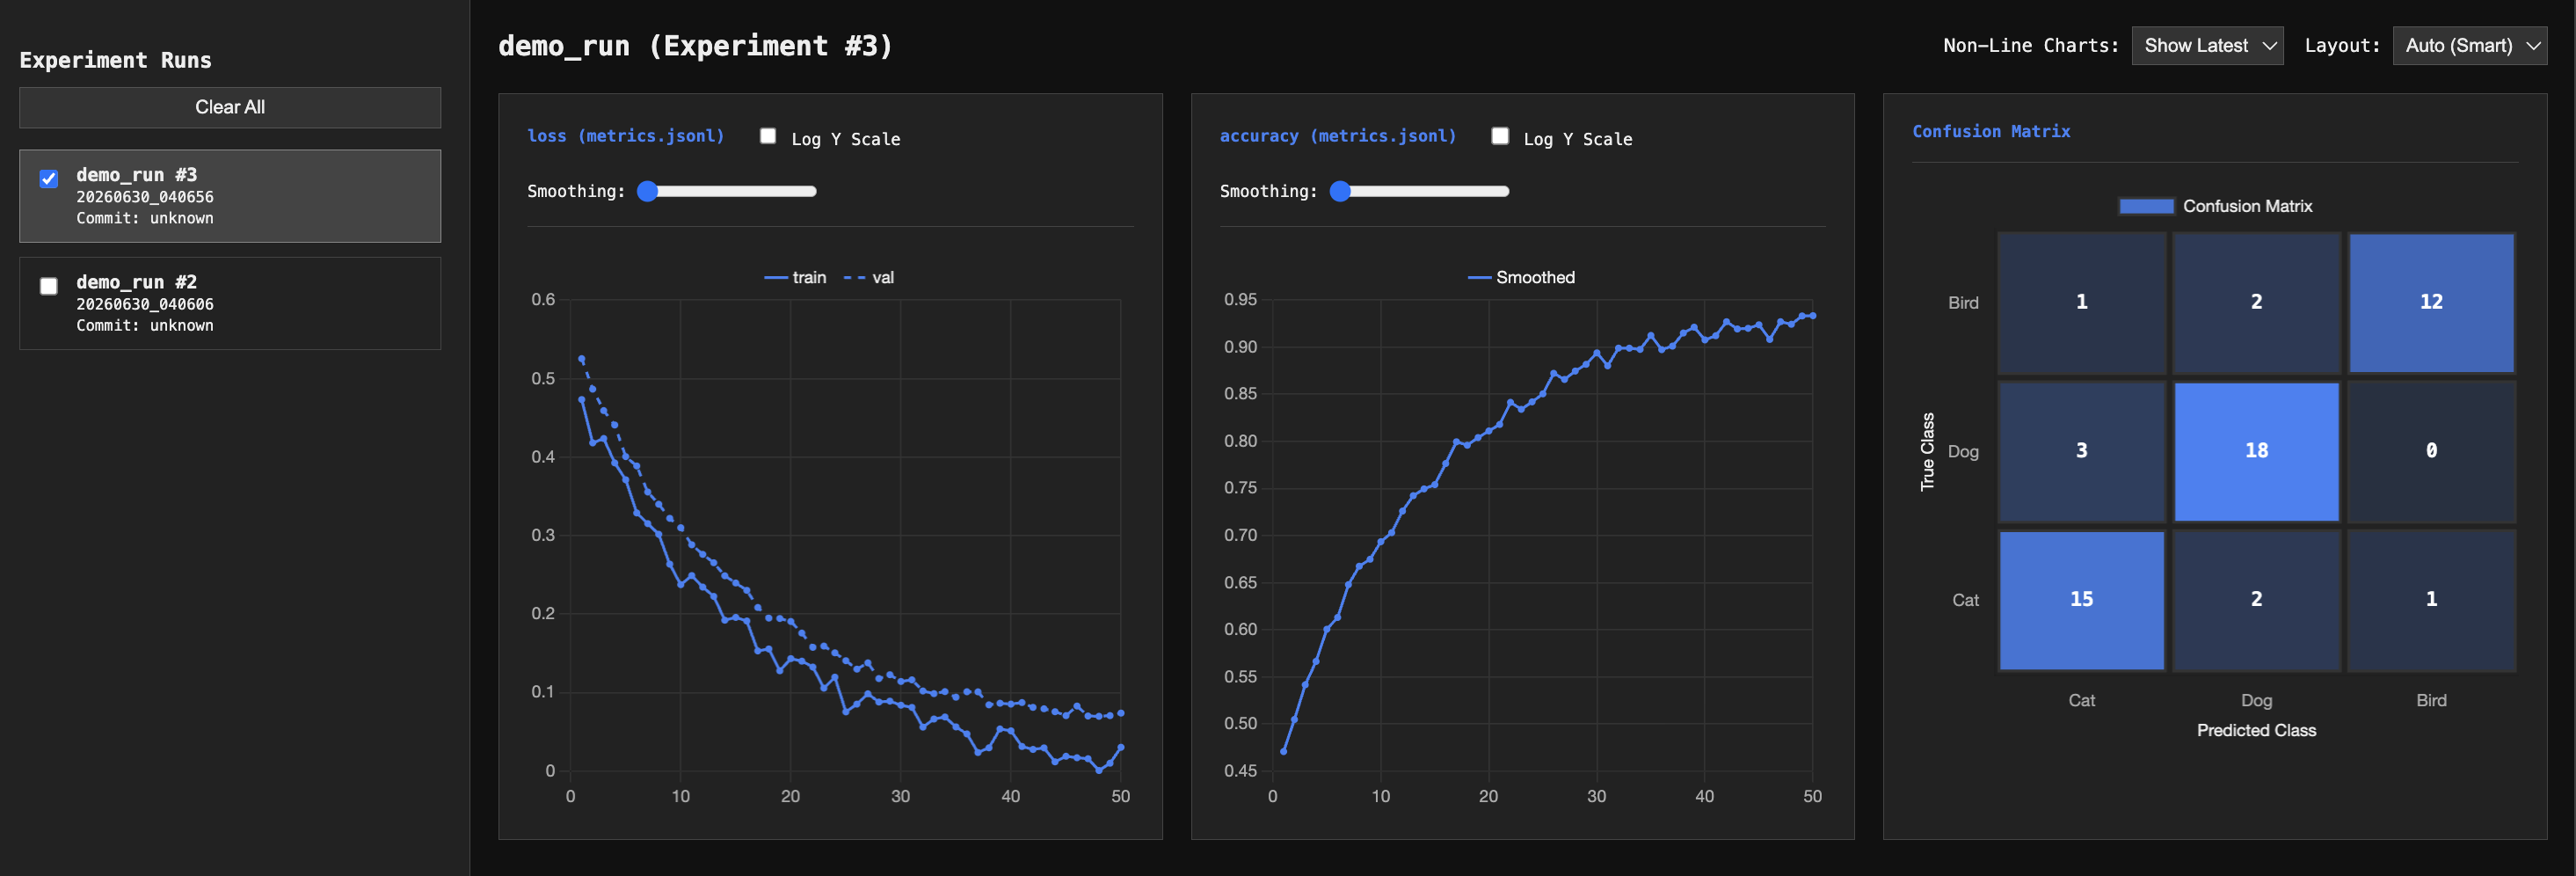
Task: Click the first val loss point
Action: click(x=582, y=359)
